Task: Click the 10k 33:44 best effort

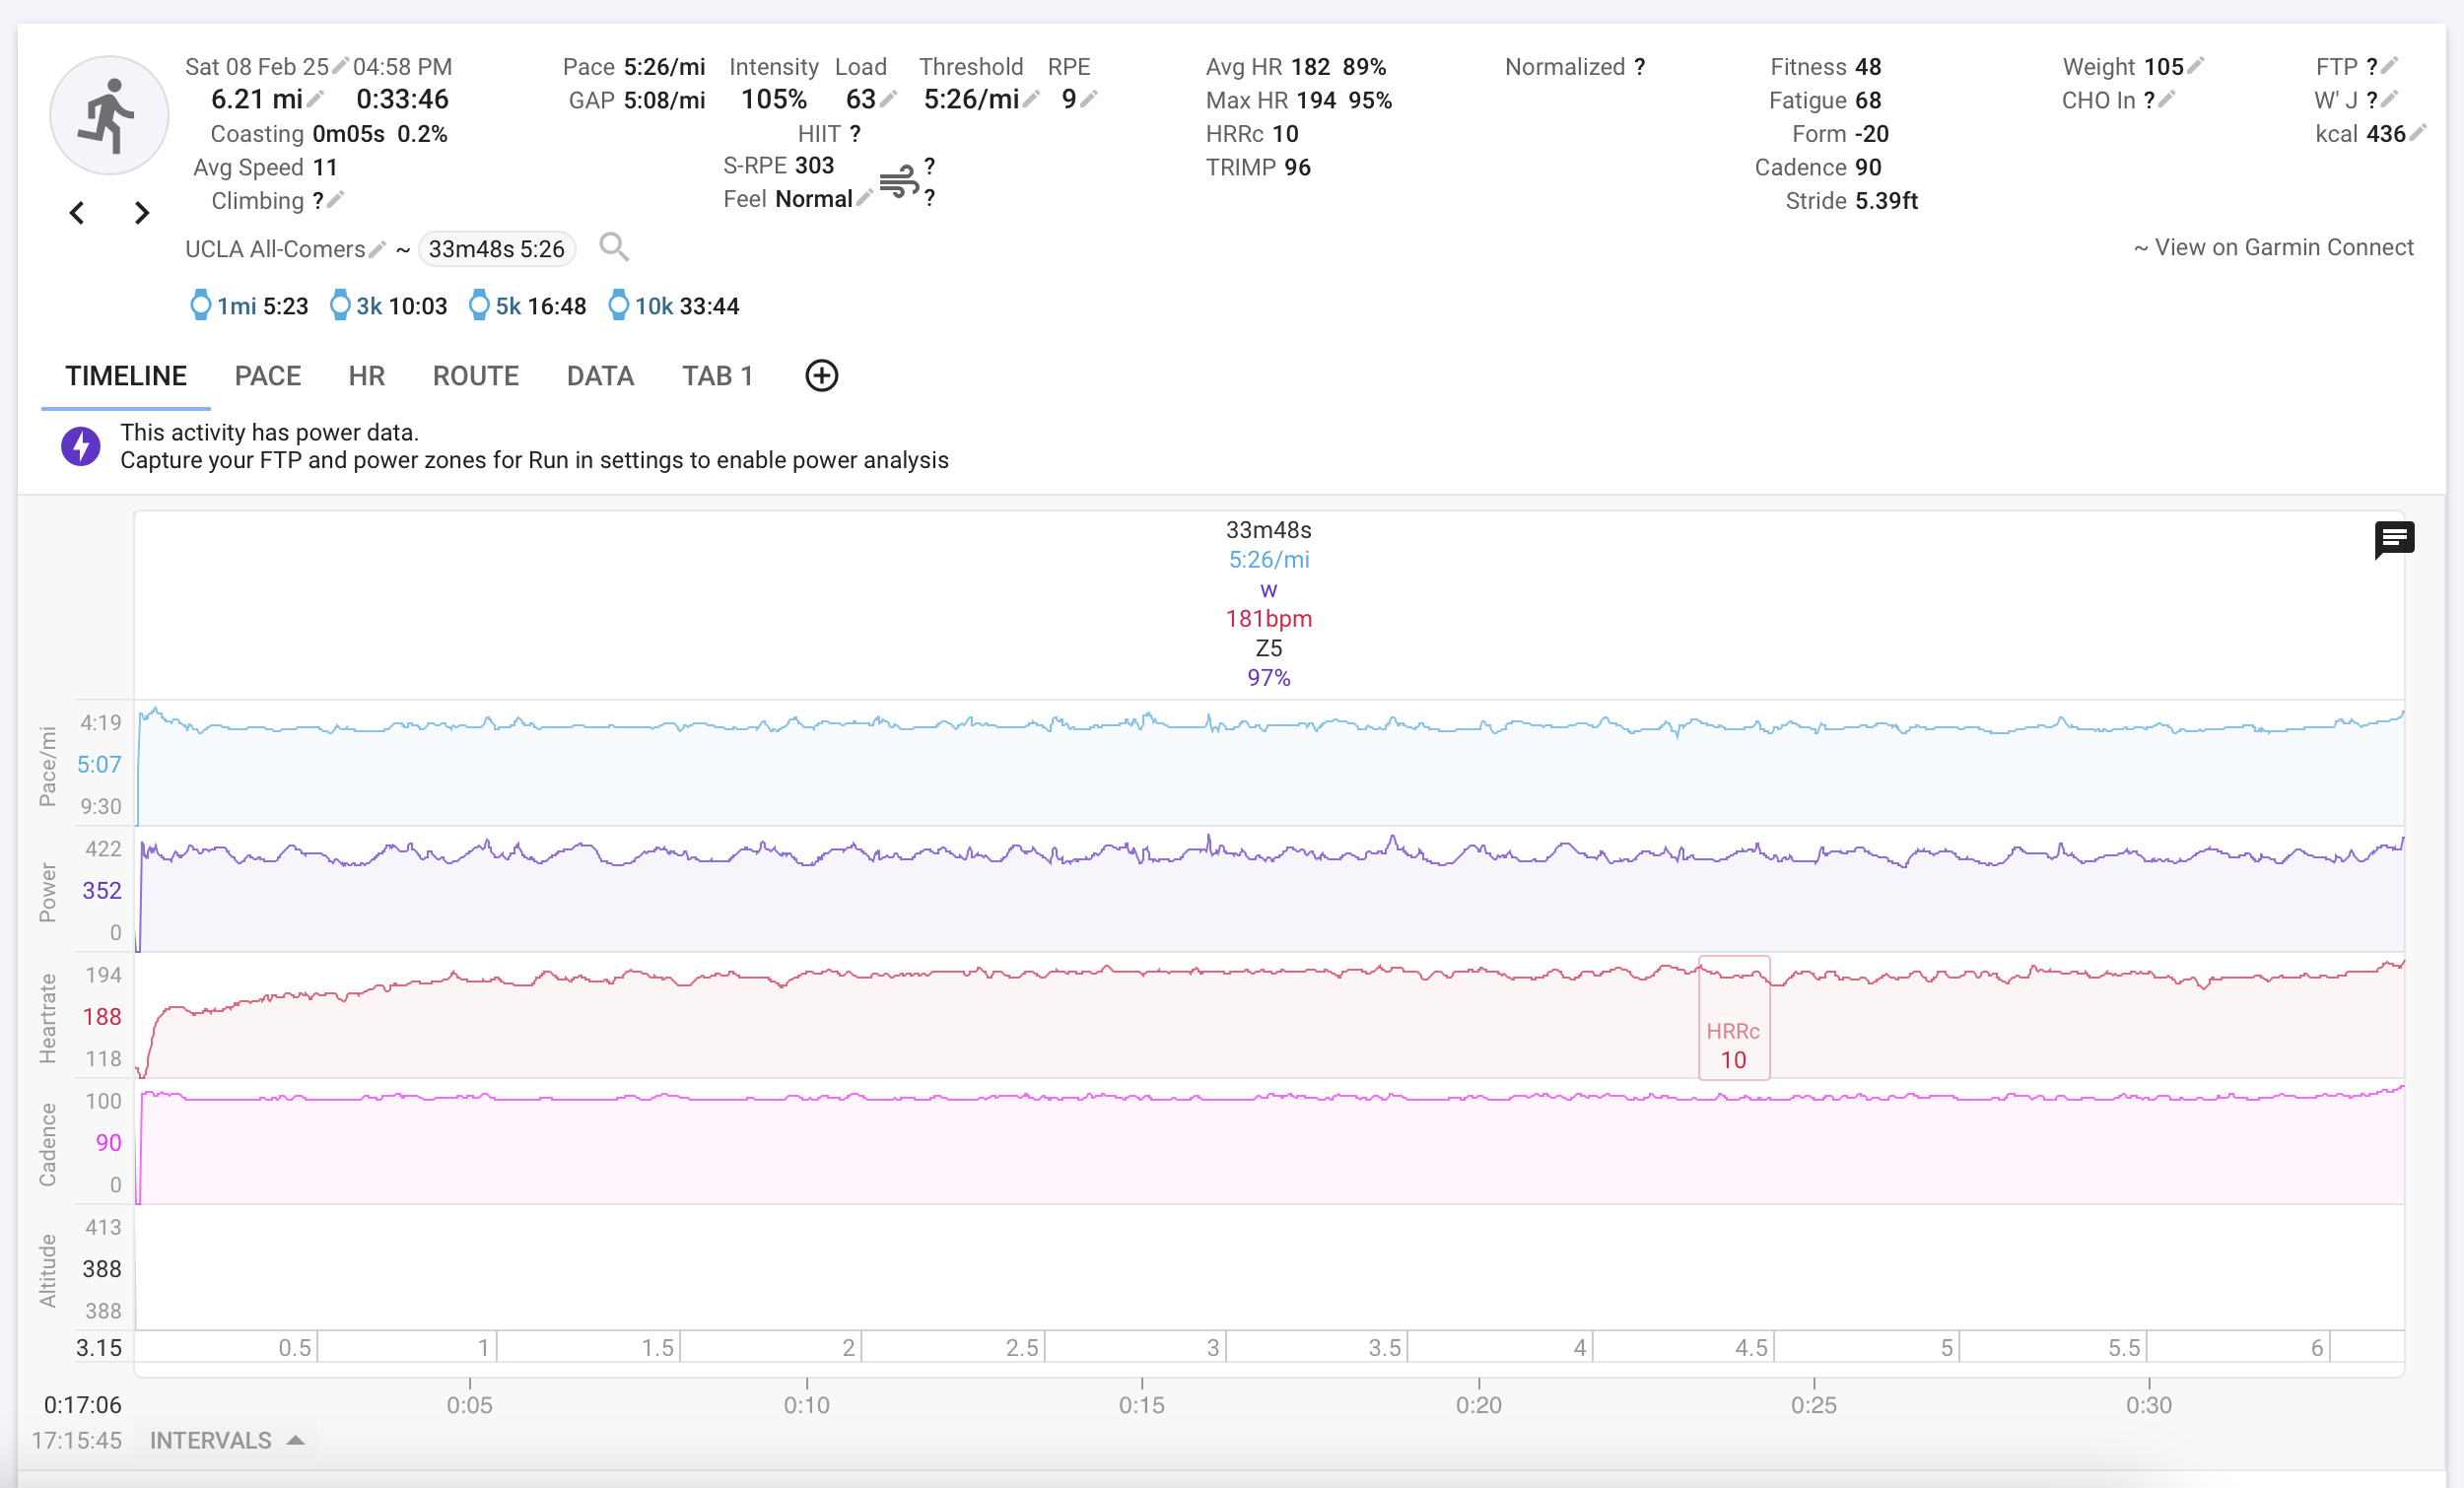Action: tap(674, 306)
